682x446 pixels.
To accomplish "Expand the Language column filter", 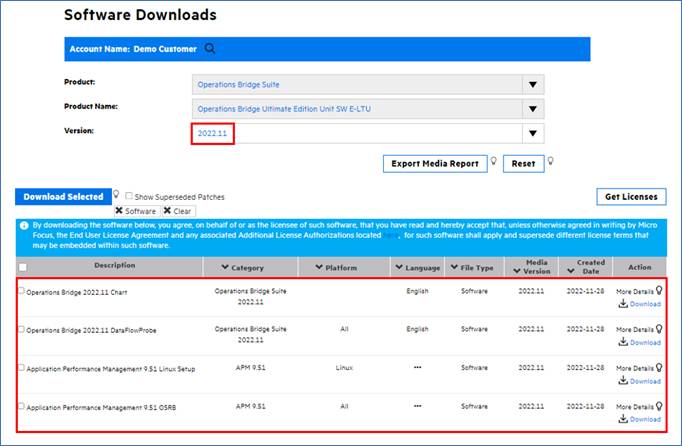I will [x=399, y=267].
